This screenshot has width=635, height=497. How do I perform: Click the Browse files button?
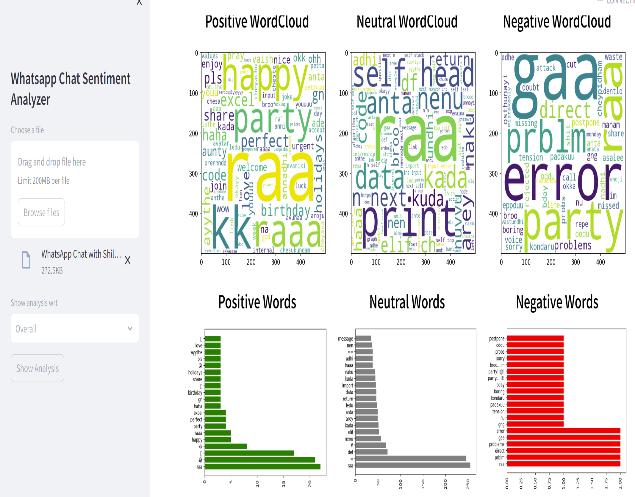pos(41,212)
